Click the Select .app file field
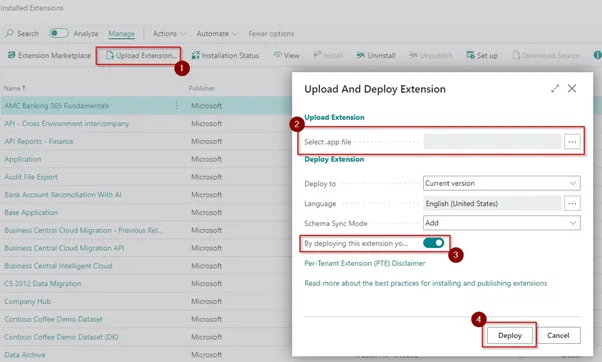The height and width of the screenshot is (362, 602). coord(492,142)
